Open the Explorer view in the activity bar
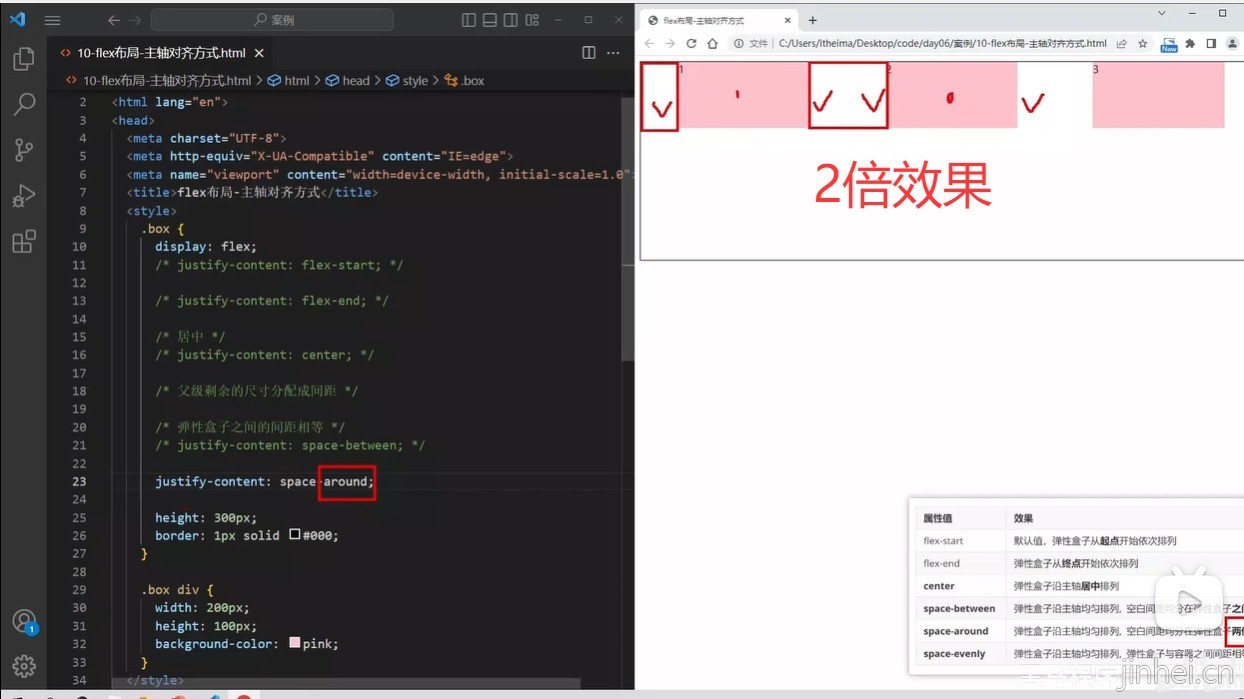The image size is (1244, 699). coord(24,60)
